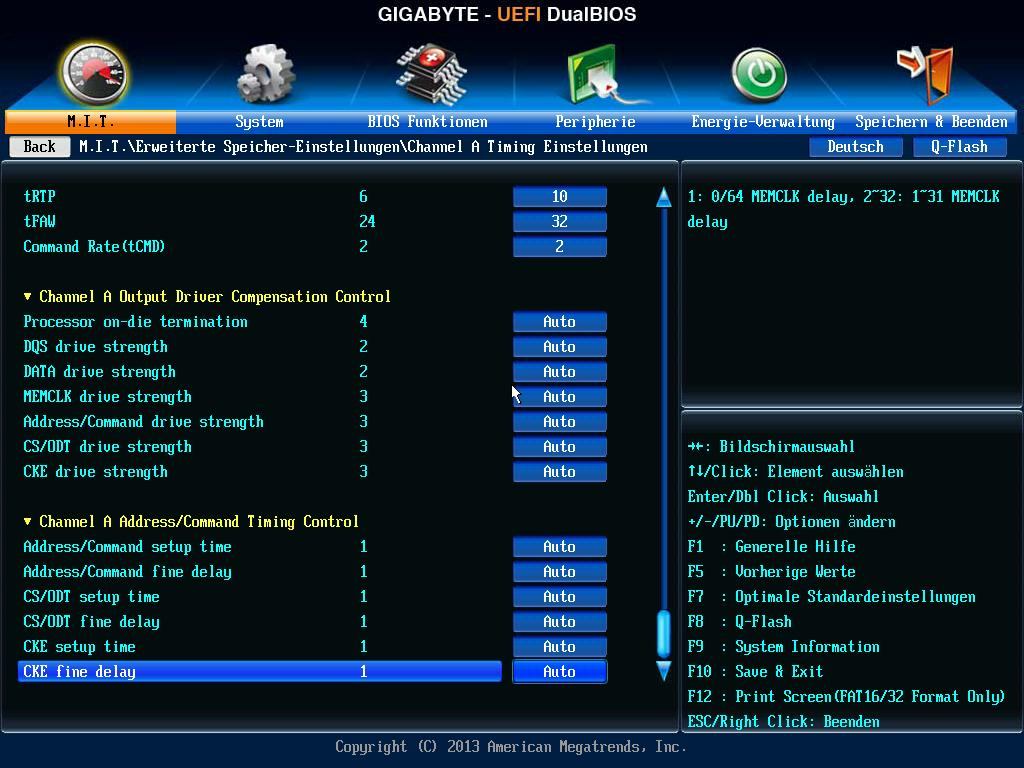Select the tRTP row label
Screen dimensions: 1024x768
[40, 197]
